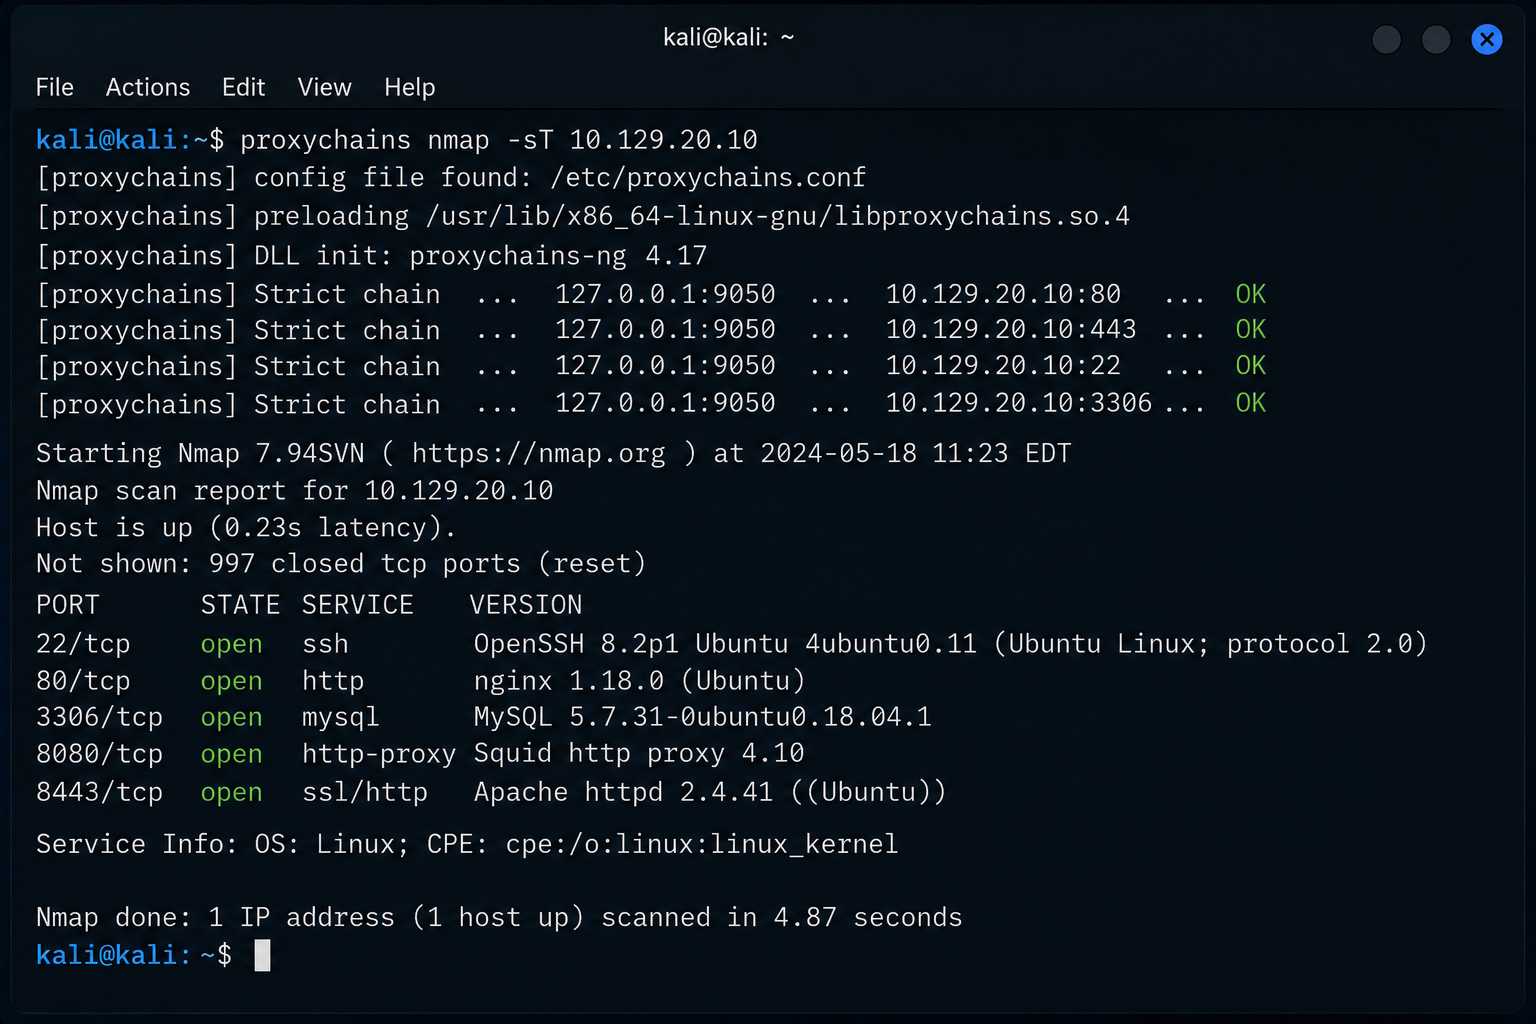
Task: Click the kali@kali: ~ window title
Action: 728,38
